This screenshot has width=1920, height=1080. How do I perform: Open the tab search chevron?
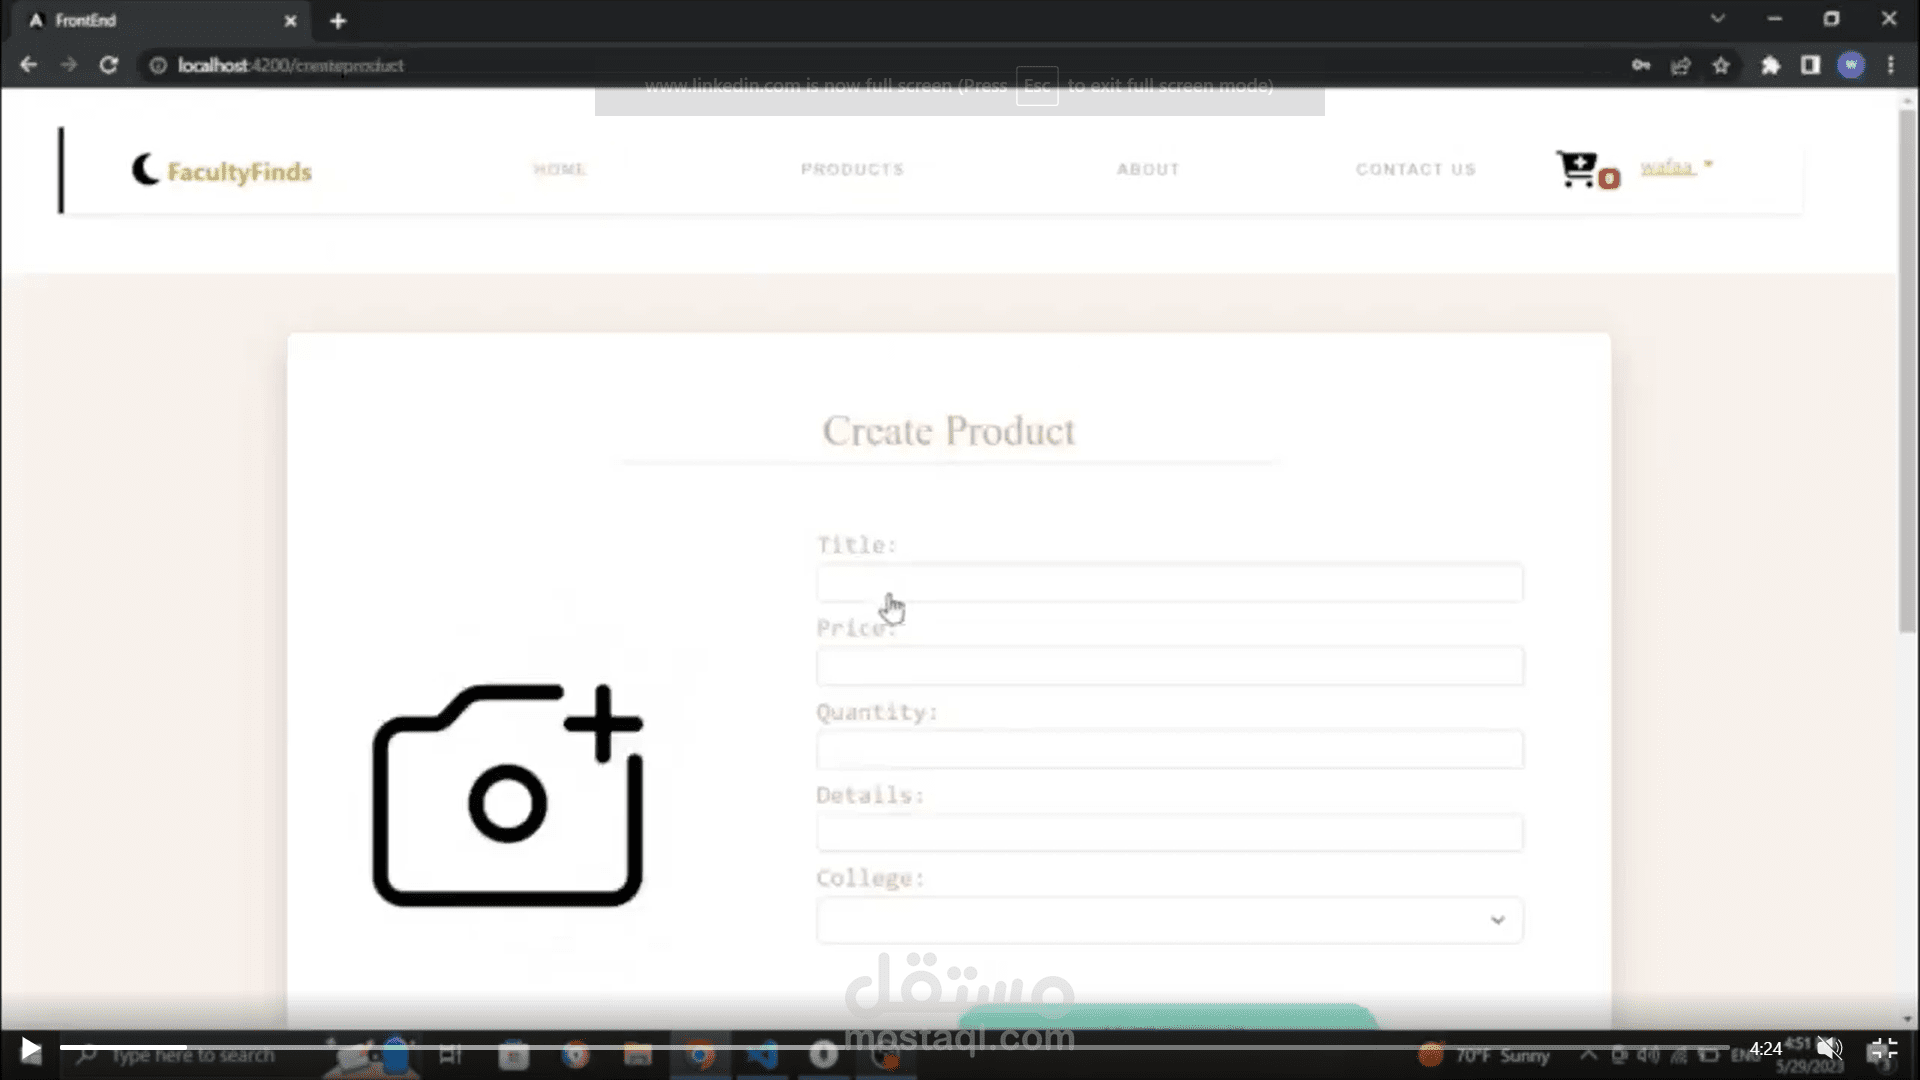pyautogui.click(x=1717, y=19)
